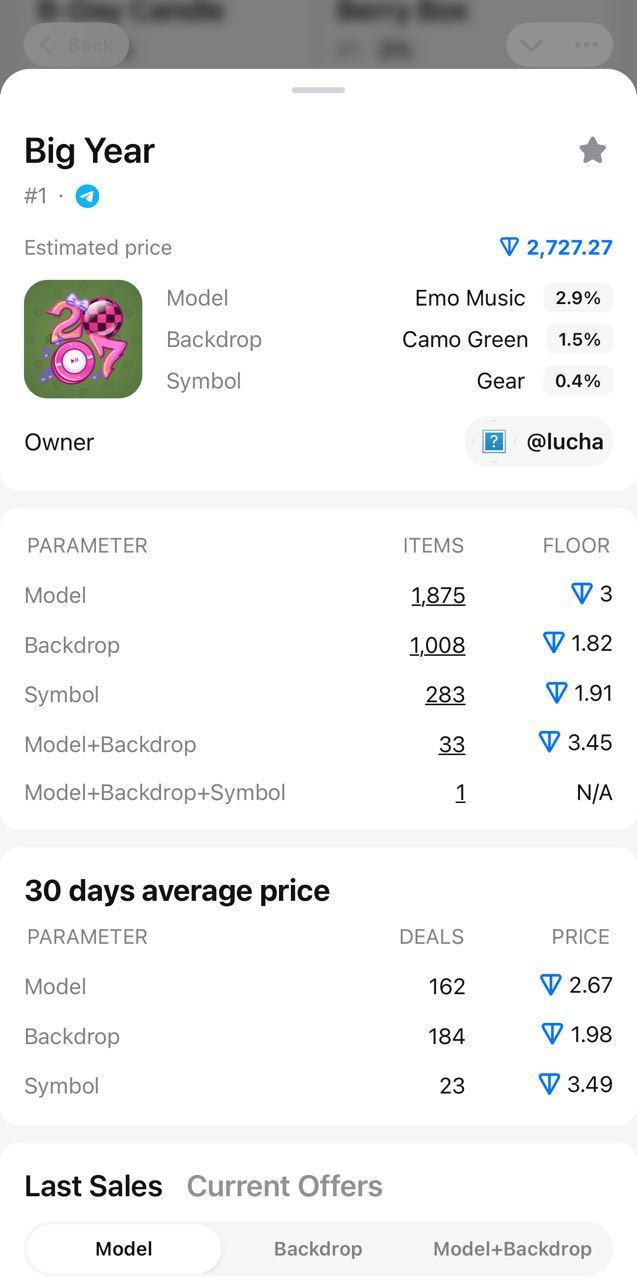This screenshot has height=1280, width=637.
Task: Select the Model+Backdrop filter segment
Action: pos(512,1248)
